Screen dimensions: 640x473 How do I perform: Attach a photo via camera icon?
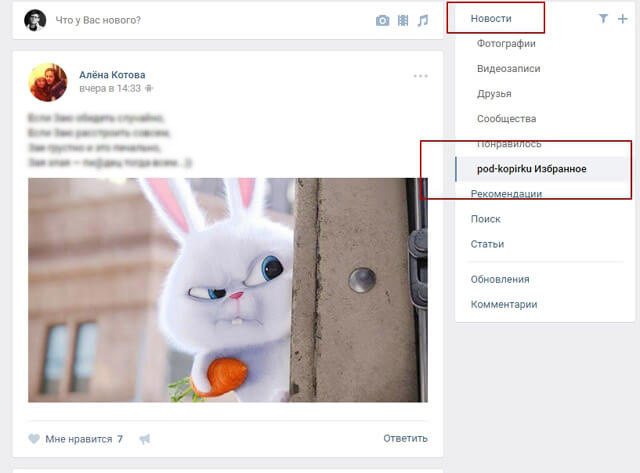click(x=382, y=20)
